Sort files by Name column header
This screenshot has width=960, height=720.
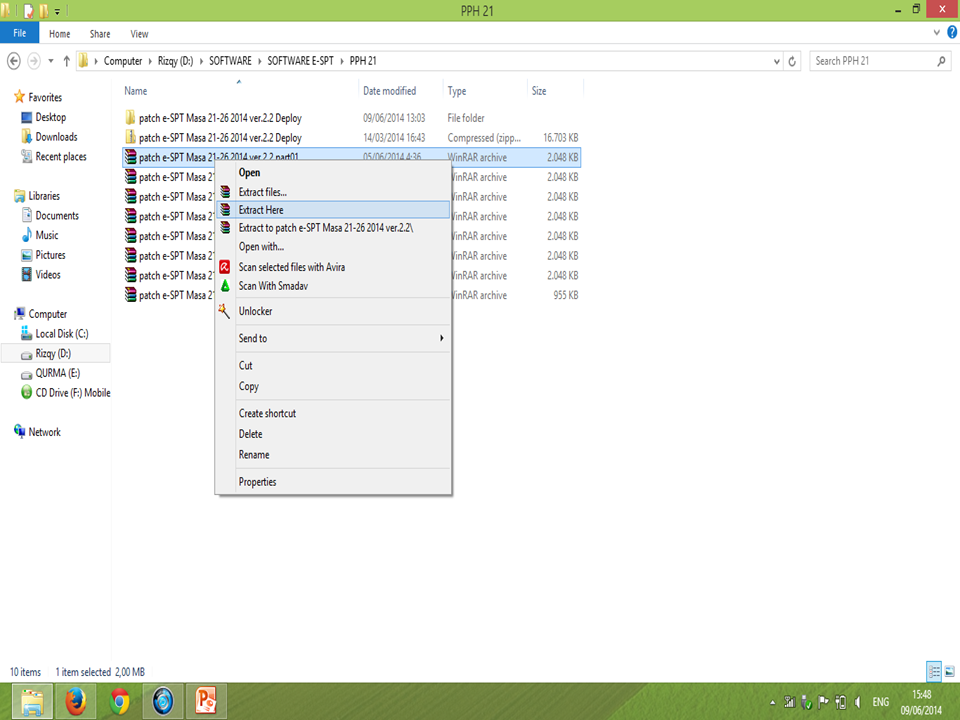tap(239, 91)
